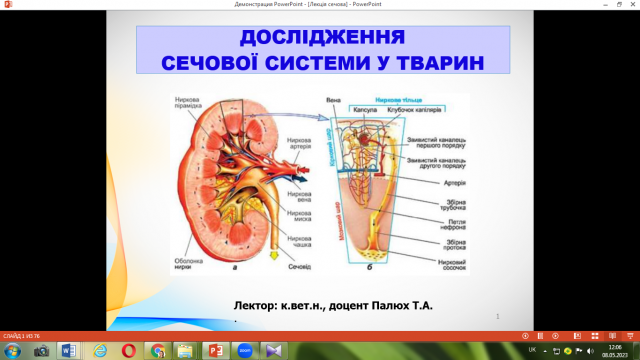Switch to PowerPoint taskbar button
Image resolution: width=640 pixels, height=360 pixels.
(216, 351)
